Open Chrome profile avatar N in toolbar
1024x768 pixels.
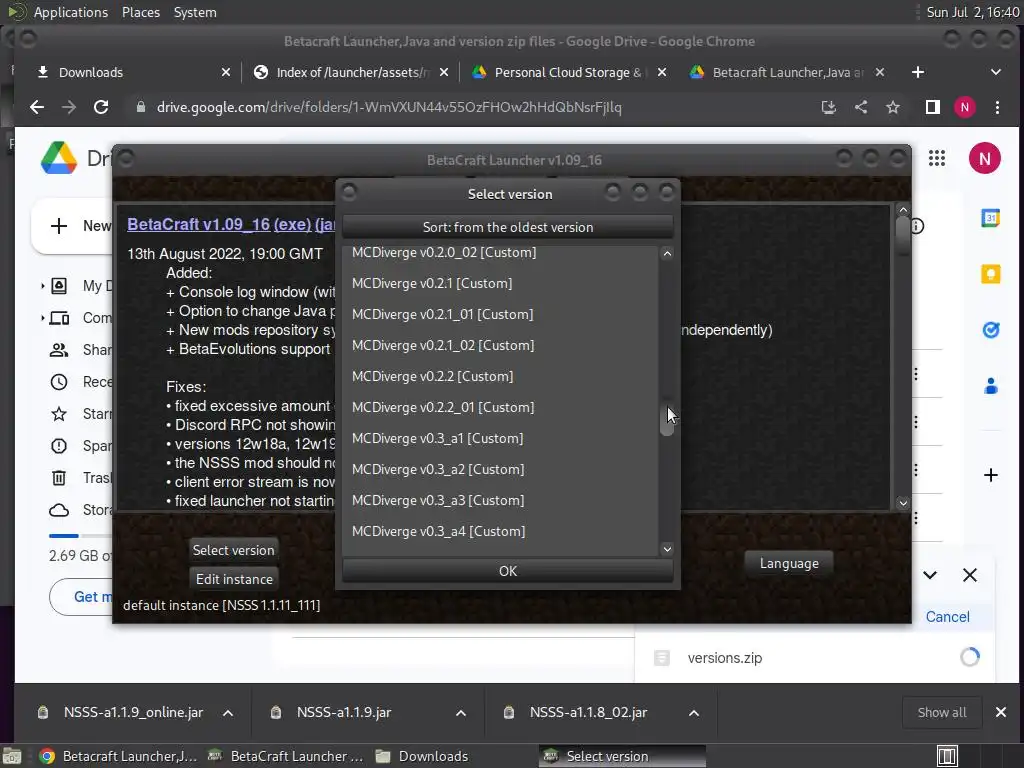(x=965, y=108)
